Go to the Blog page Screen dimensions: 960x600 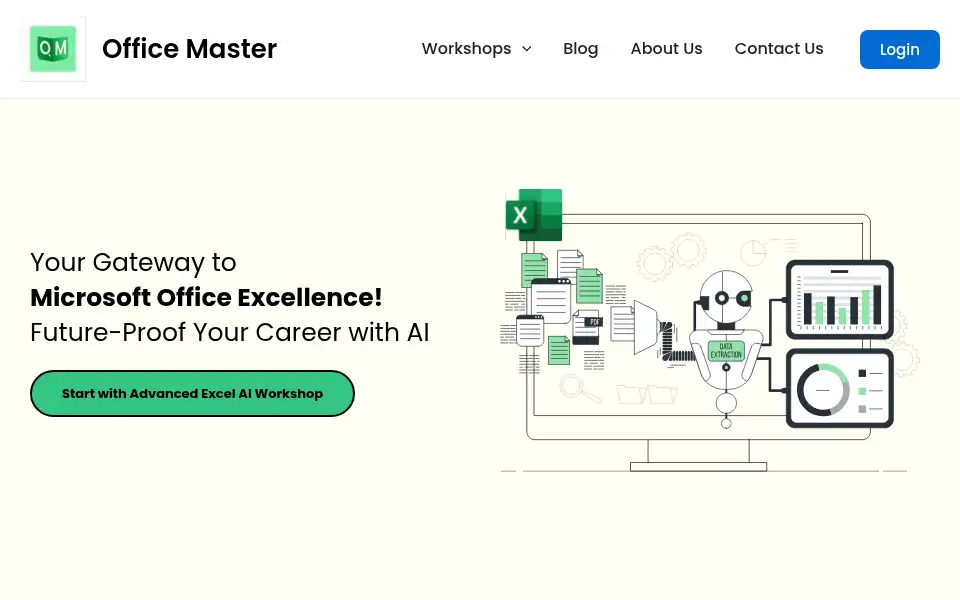580,48
